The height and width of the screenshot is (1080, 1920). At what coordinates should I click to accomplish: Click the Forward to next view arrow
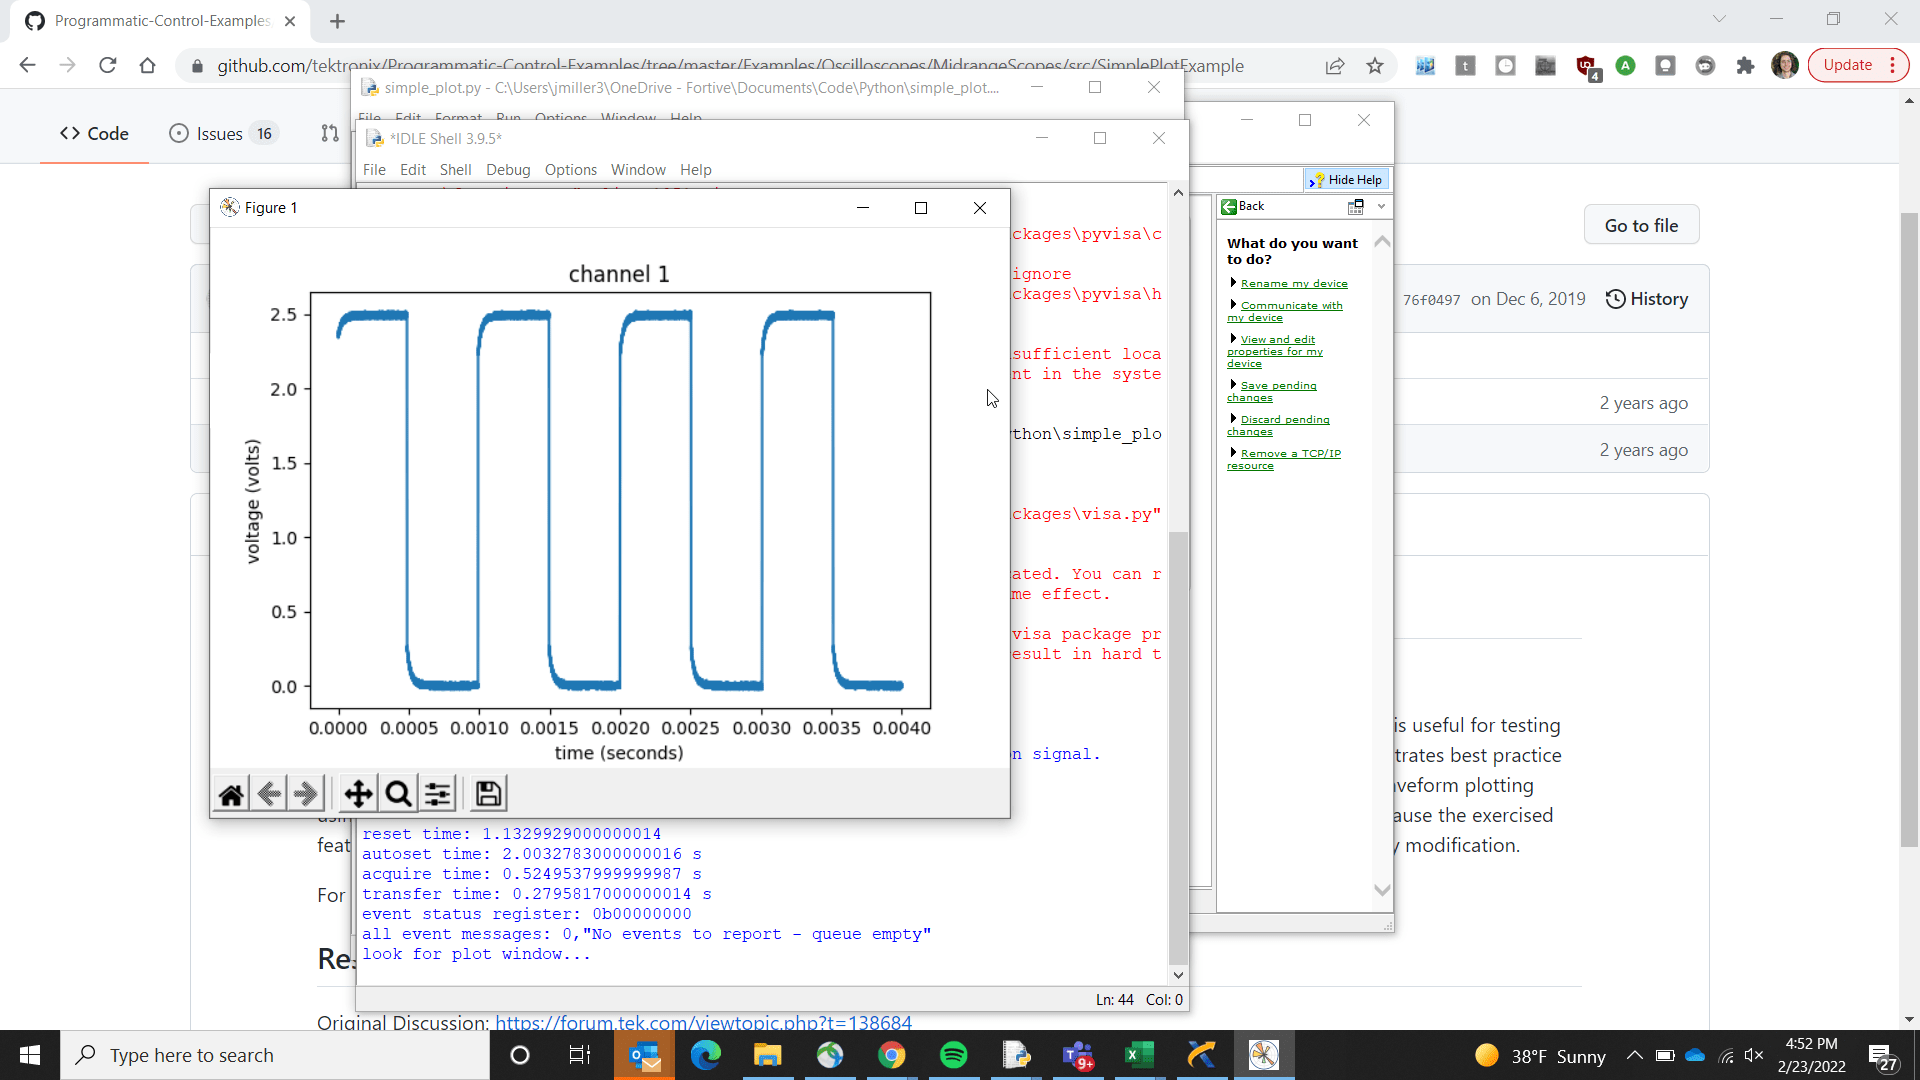306,795
